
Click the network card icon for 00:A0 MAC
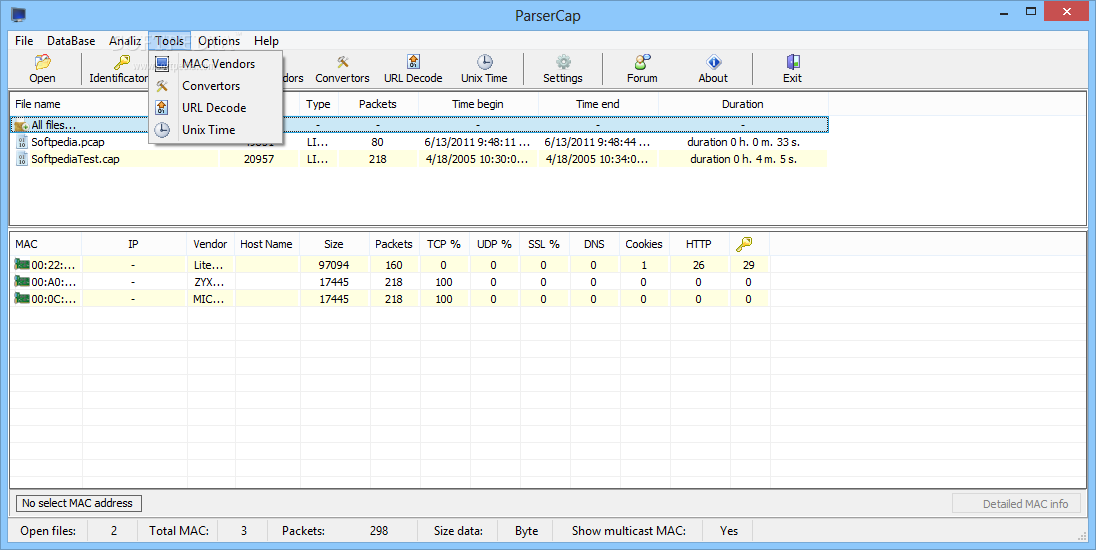(22, 282)
